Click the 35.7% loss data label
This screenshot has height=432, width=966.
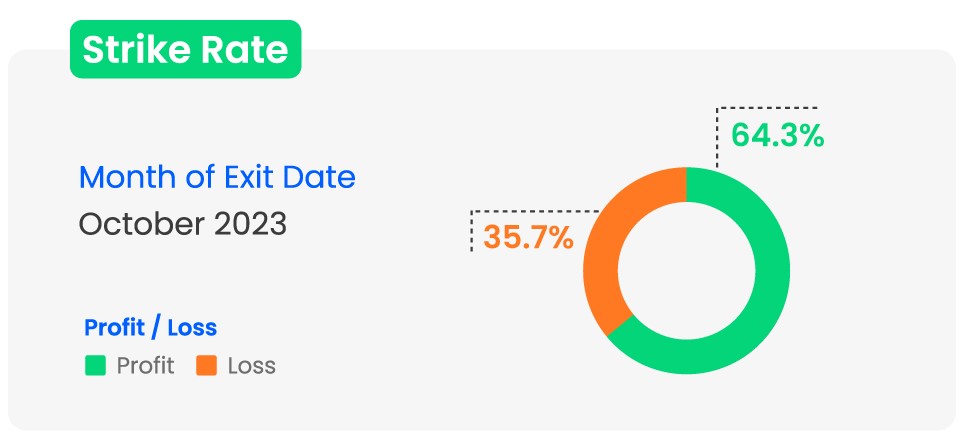tap(528, 237)
